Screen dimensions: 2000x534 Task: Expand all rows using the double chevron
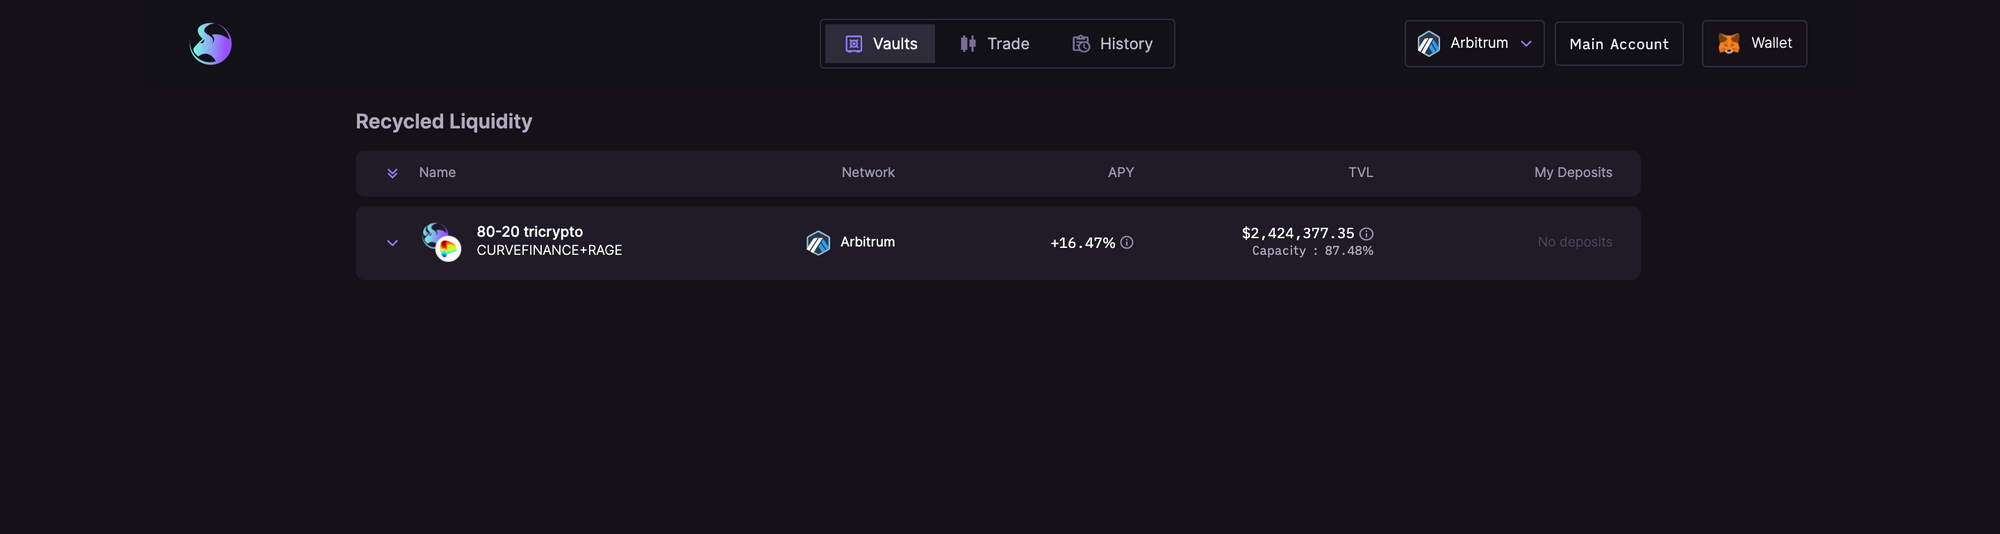point(392,173)
